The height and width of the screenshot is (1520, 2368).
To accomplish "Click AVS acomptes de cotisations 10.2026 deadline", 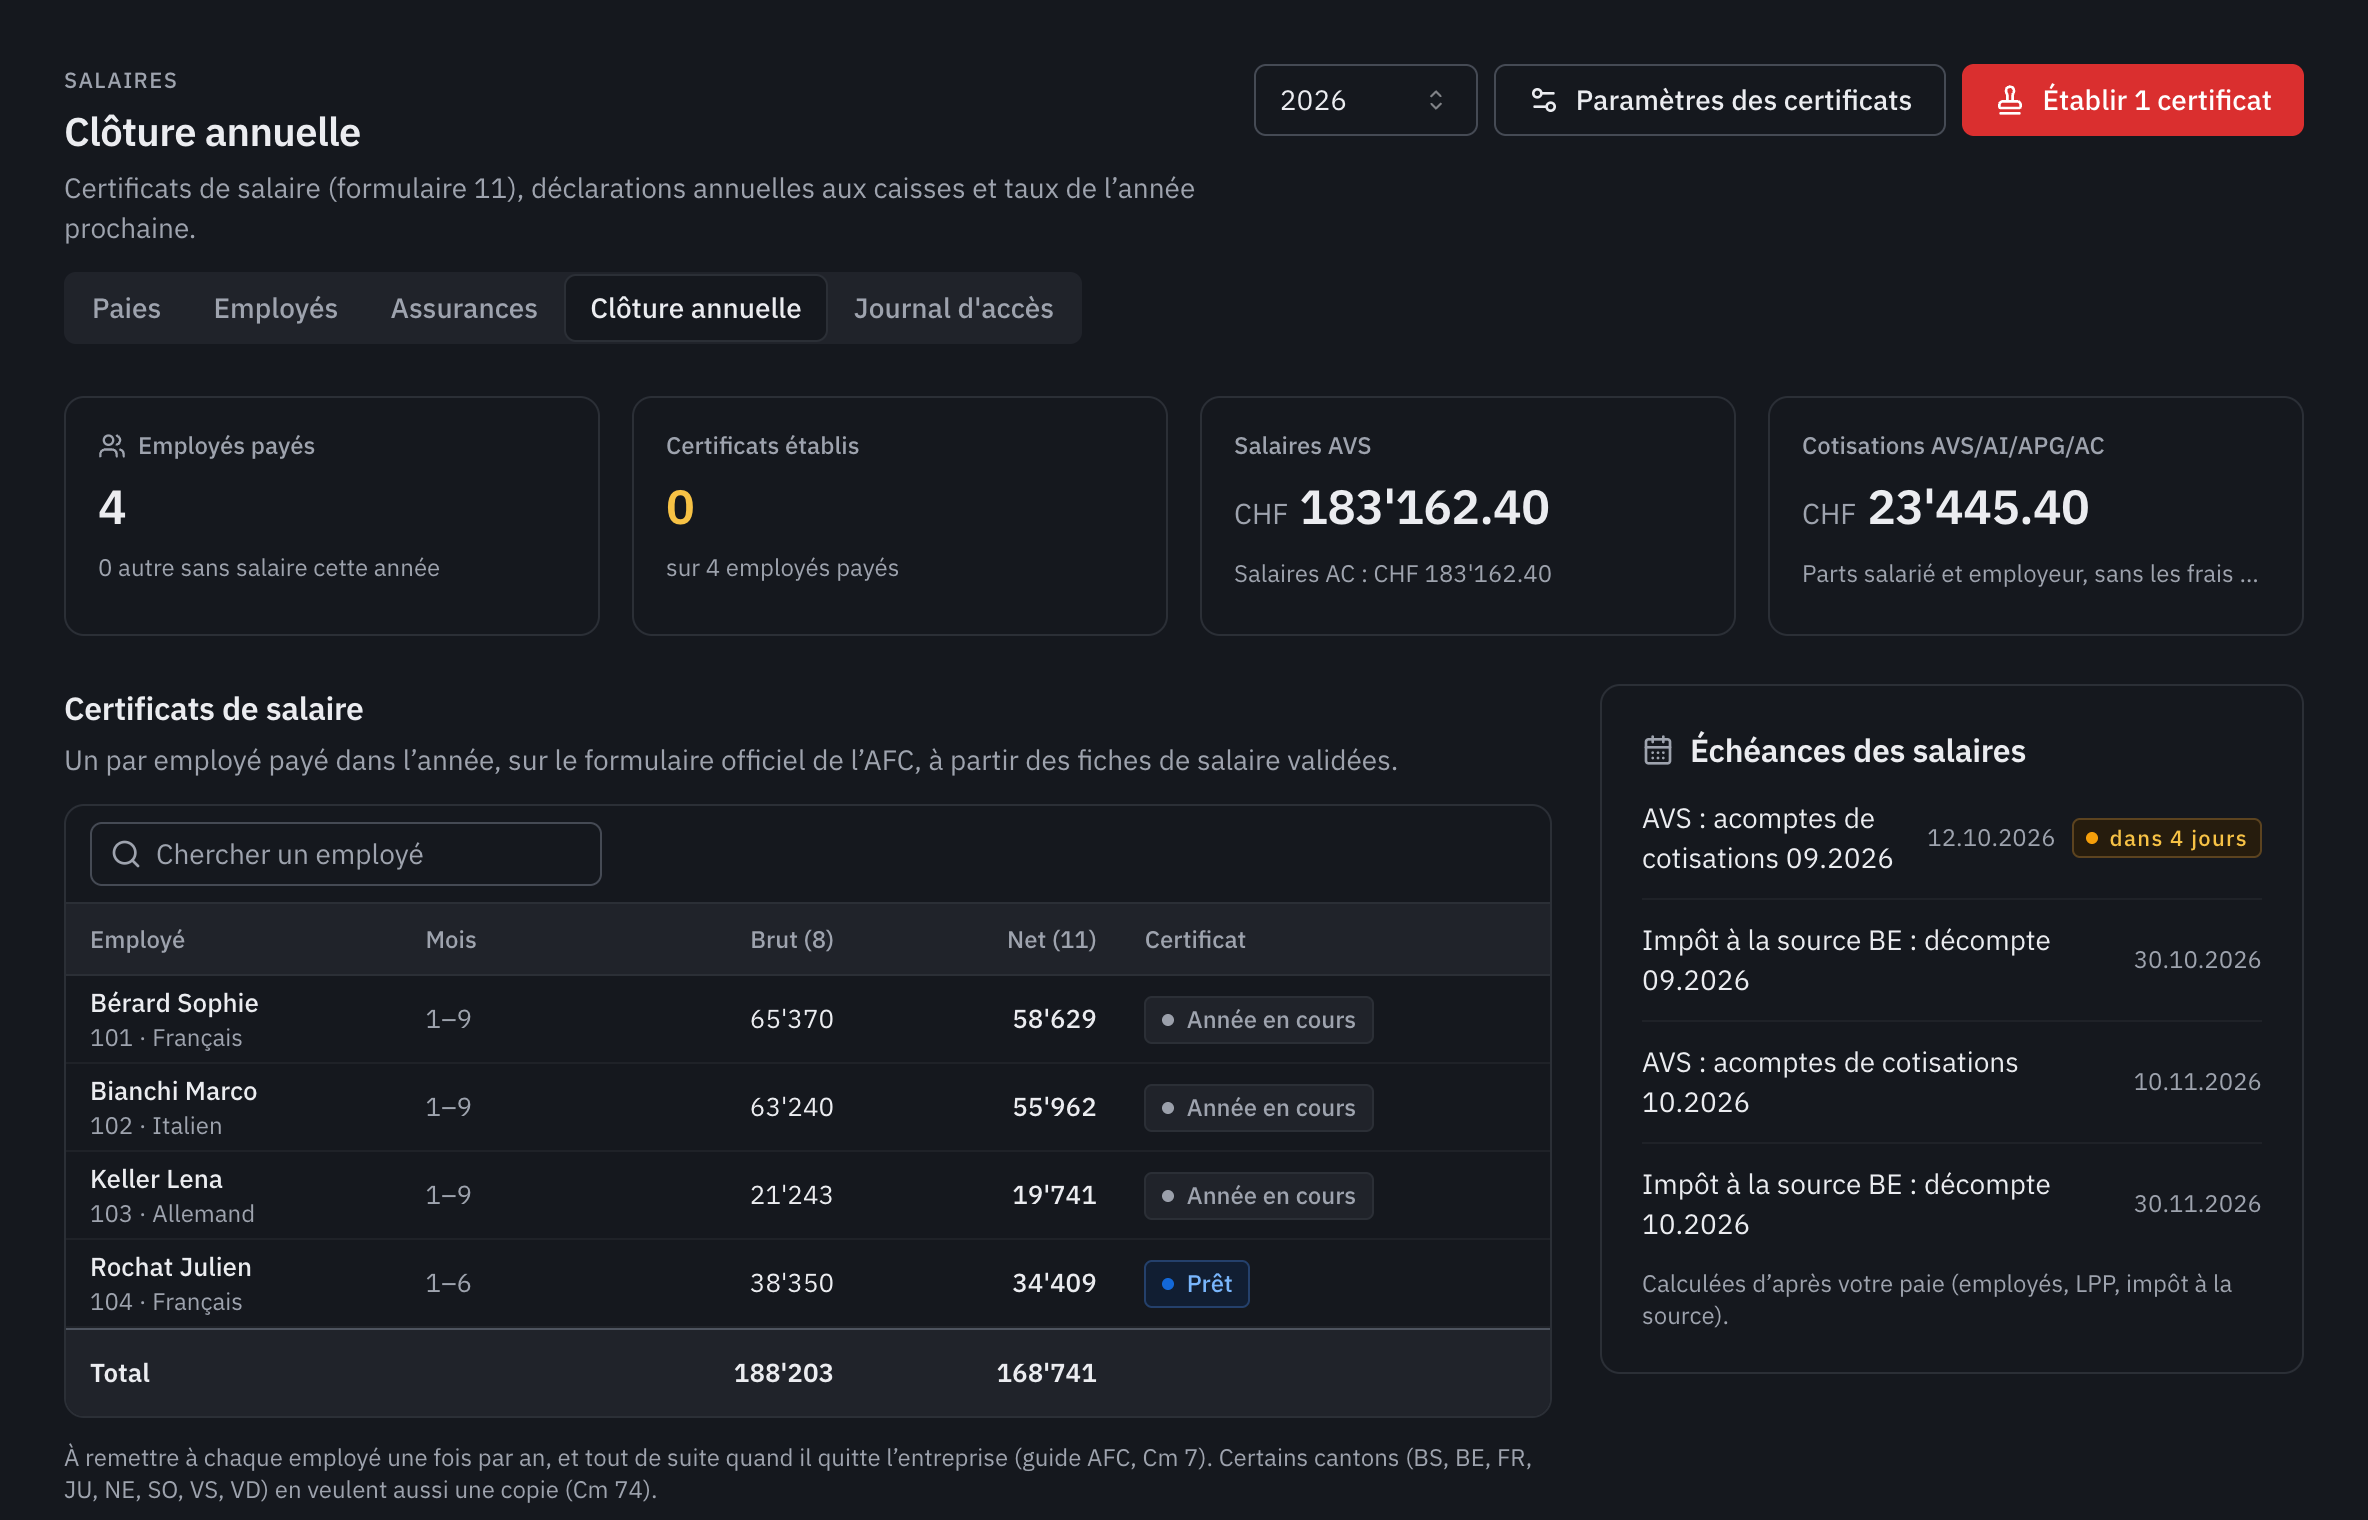I will pyautogui.click(x=1952, y=1082).
